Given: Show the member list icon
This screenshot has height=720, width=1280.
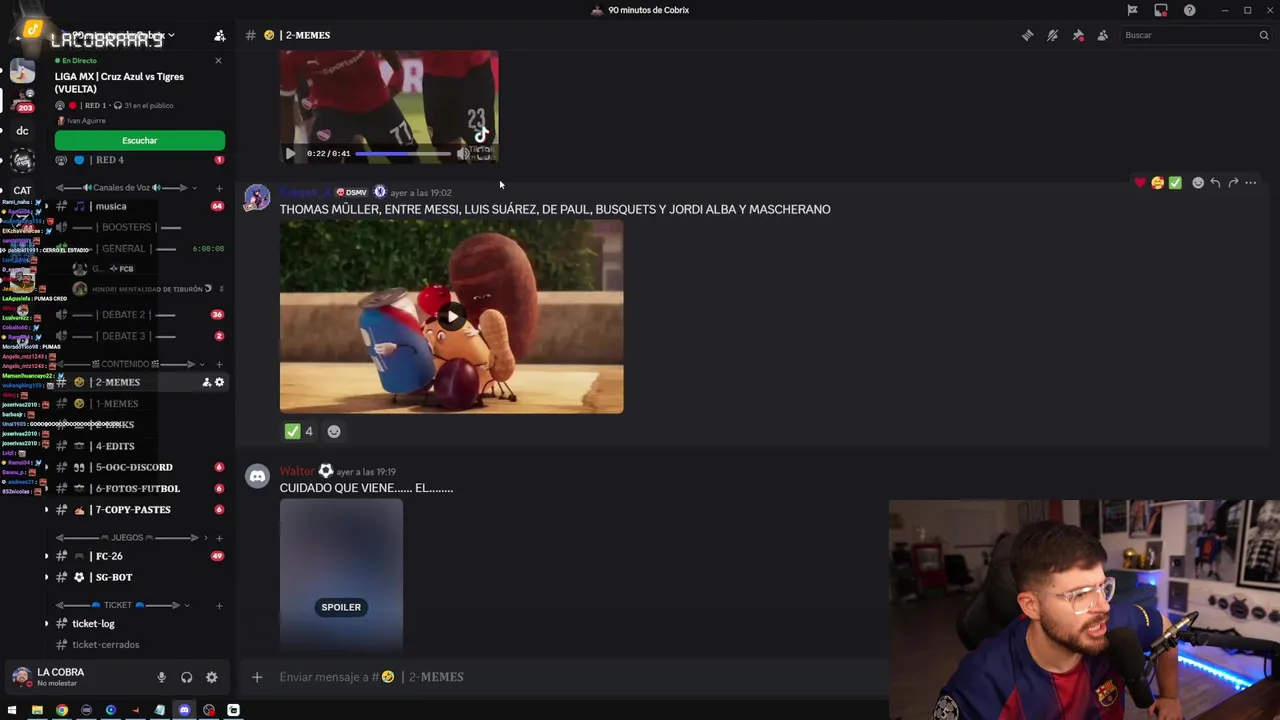Looking at the screenshot, I should pos(1102,35).
